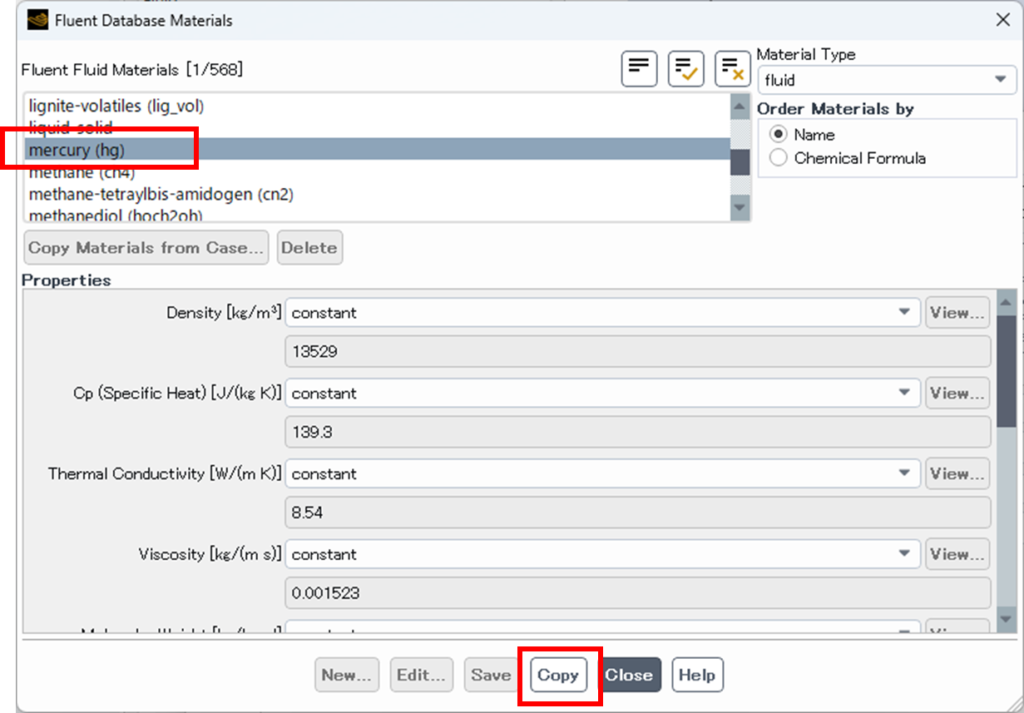Click the Copy button
Viewport: 1024px width, 713px height.
(x=558, y=674)
